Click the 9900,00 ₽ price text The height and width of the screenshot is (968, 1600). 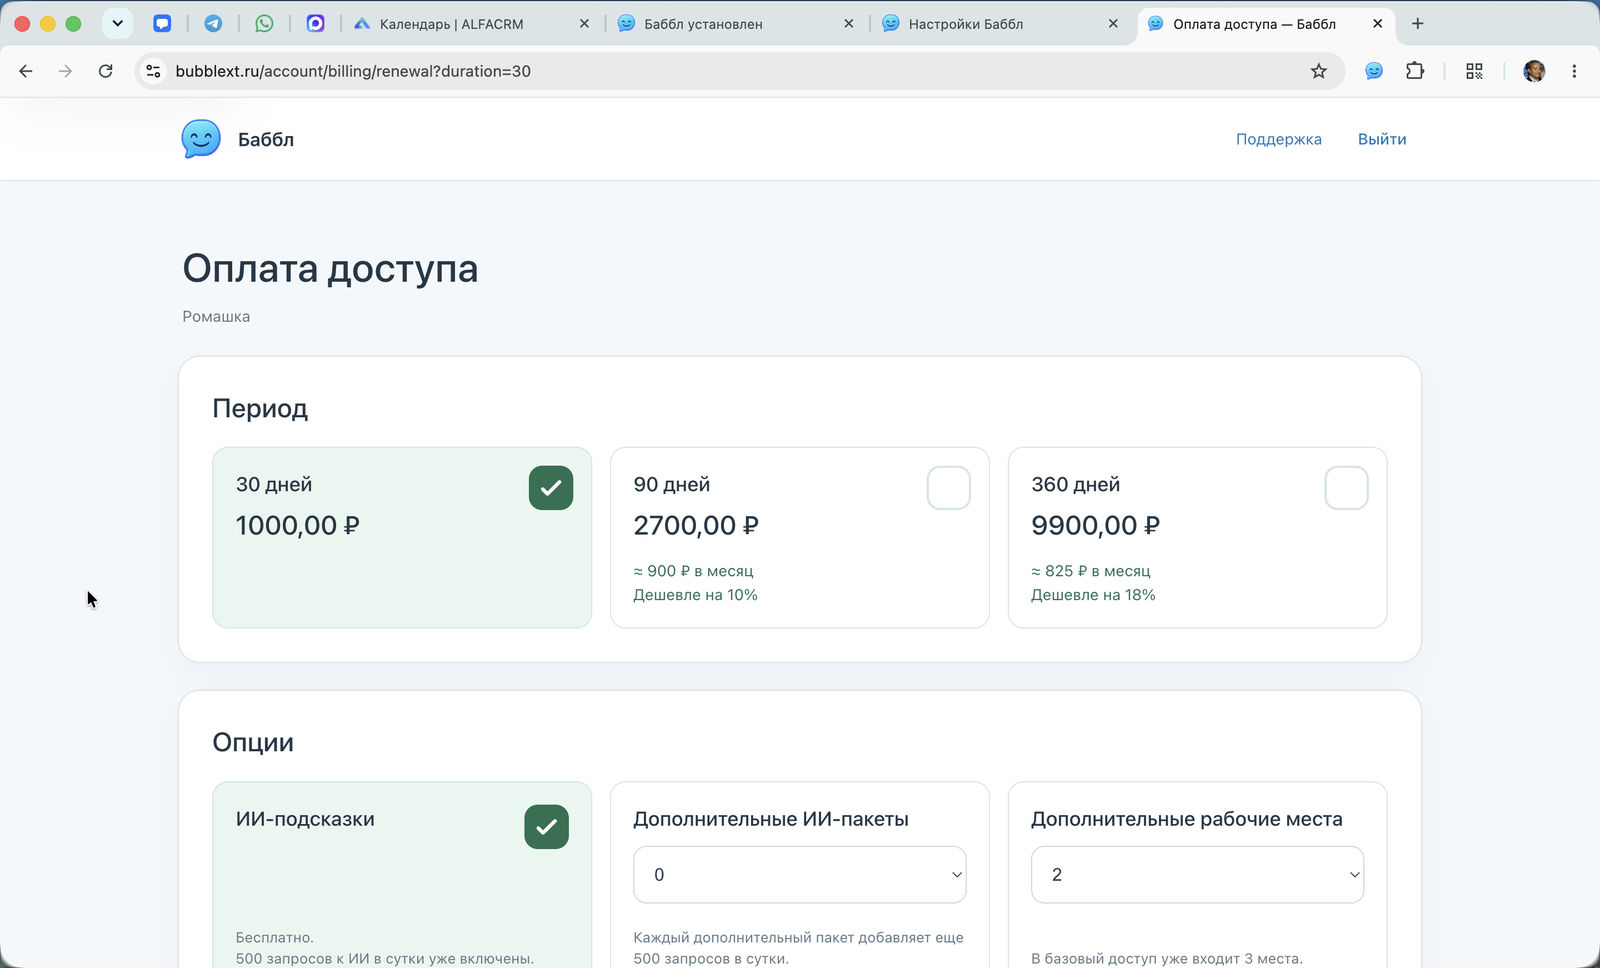[1095, 525]
